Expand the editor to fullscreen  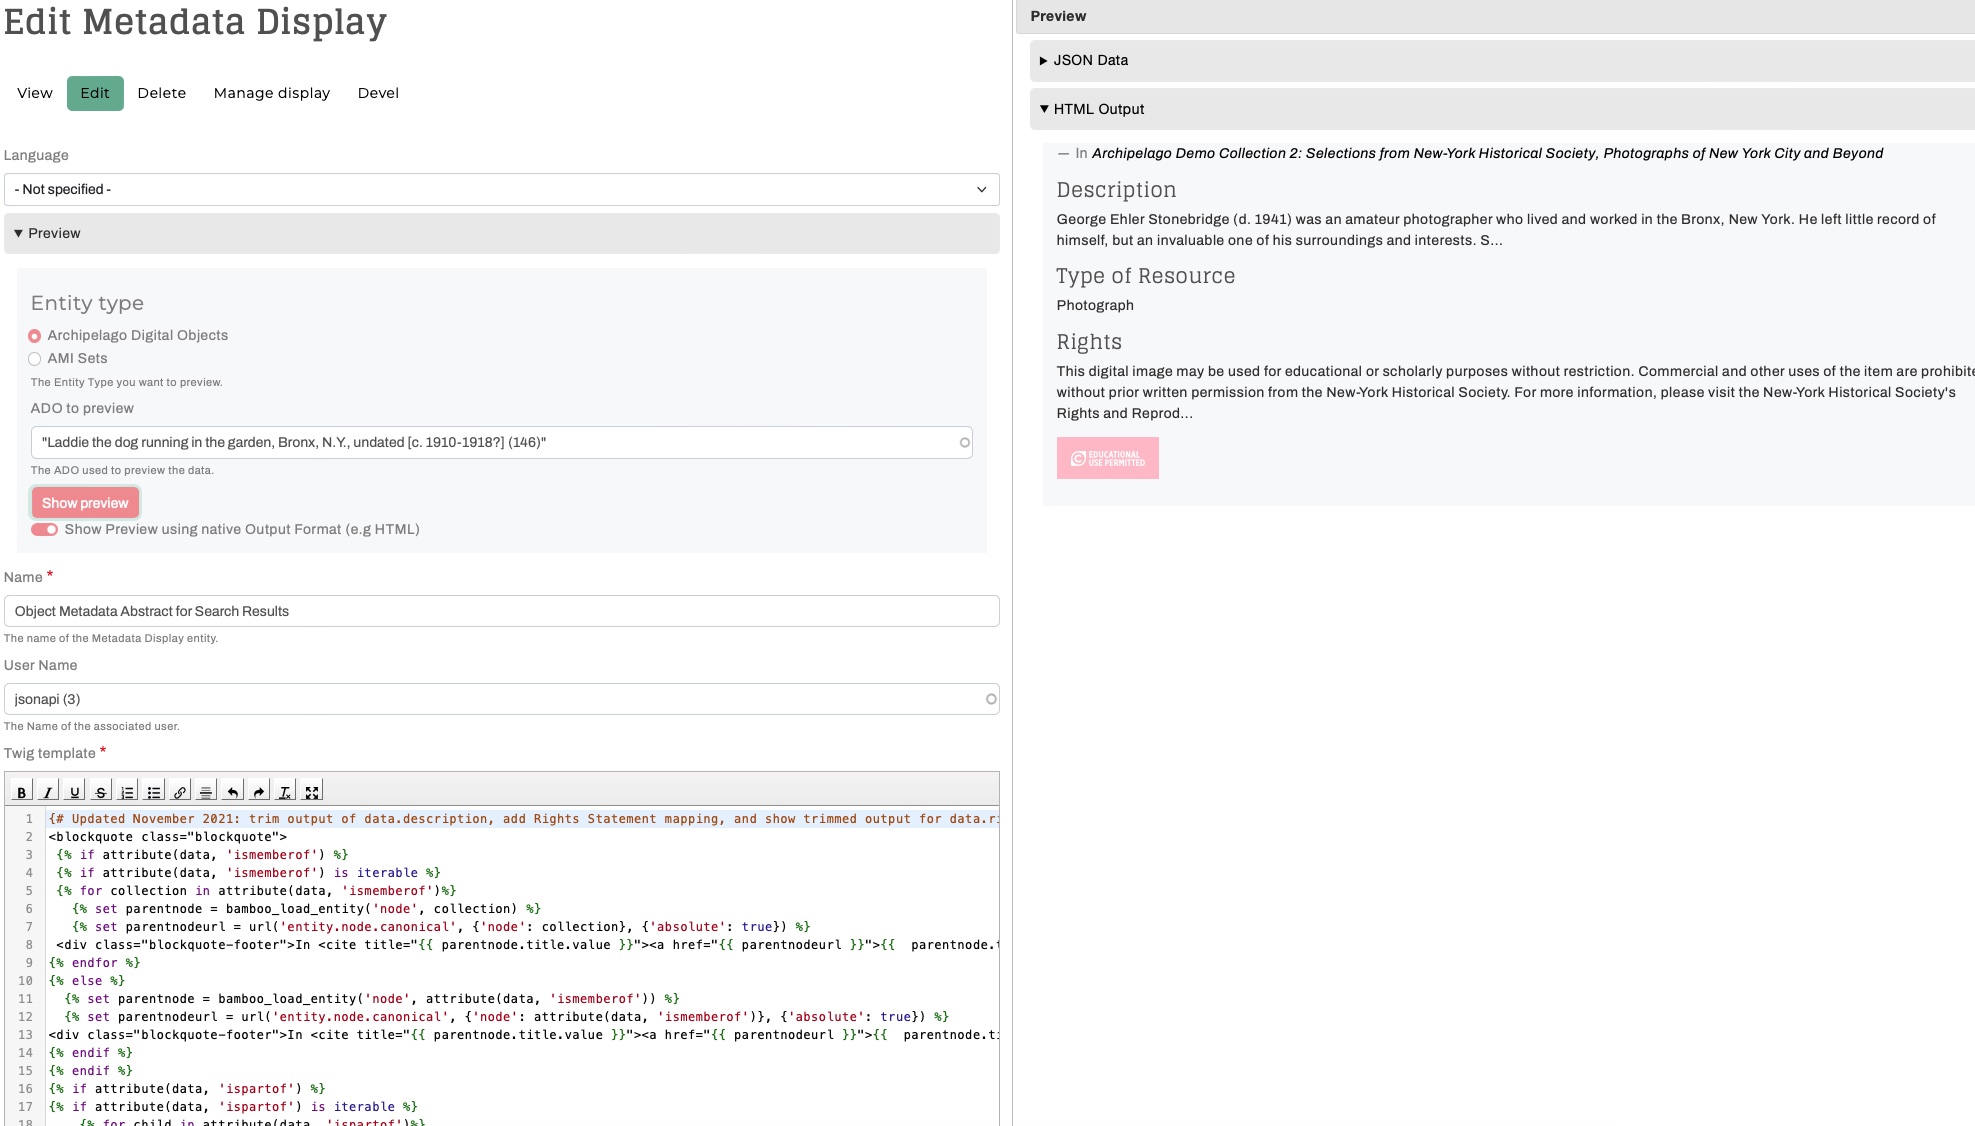coord(312,791)
